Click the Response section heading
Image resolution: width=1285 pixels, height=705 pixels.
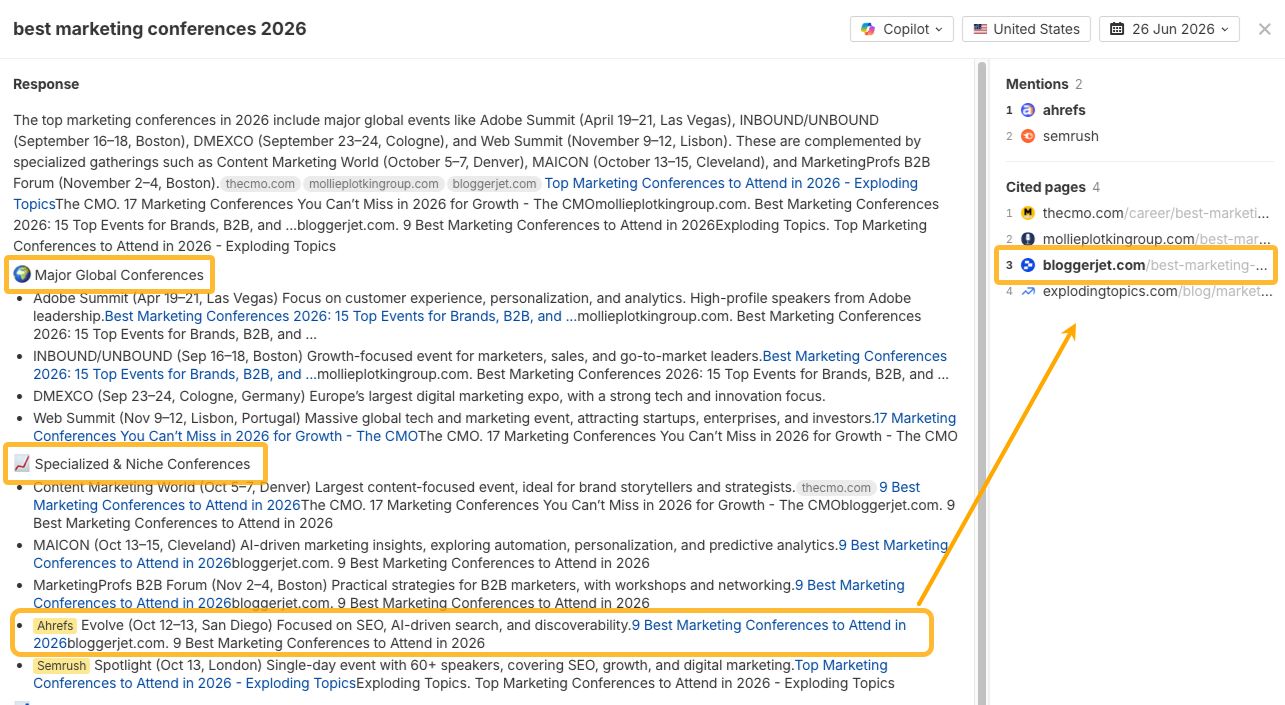click(x=46, y=84)
